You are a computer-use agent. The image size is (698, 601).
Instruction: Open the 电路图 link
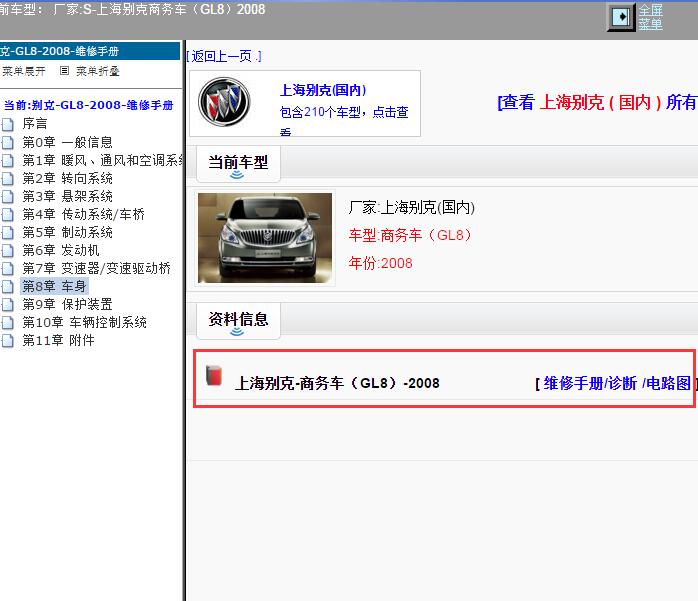668,383
